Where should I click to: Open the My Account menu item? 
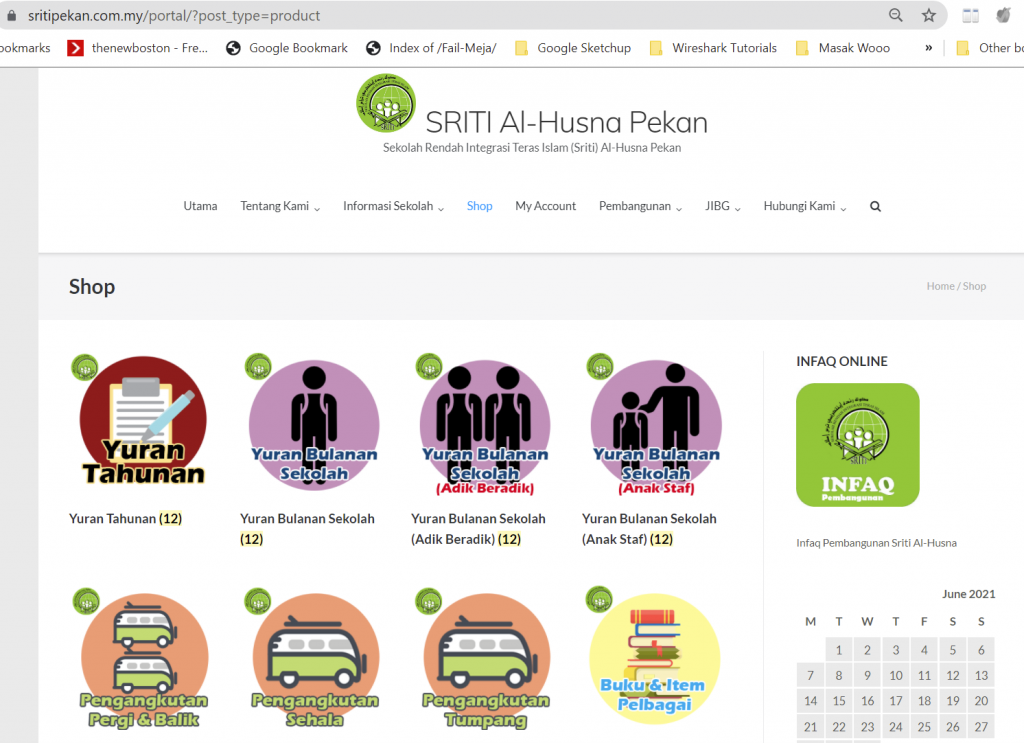(x=545, y=206)
